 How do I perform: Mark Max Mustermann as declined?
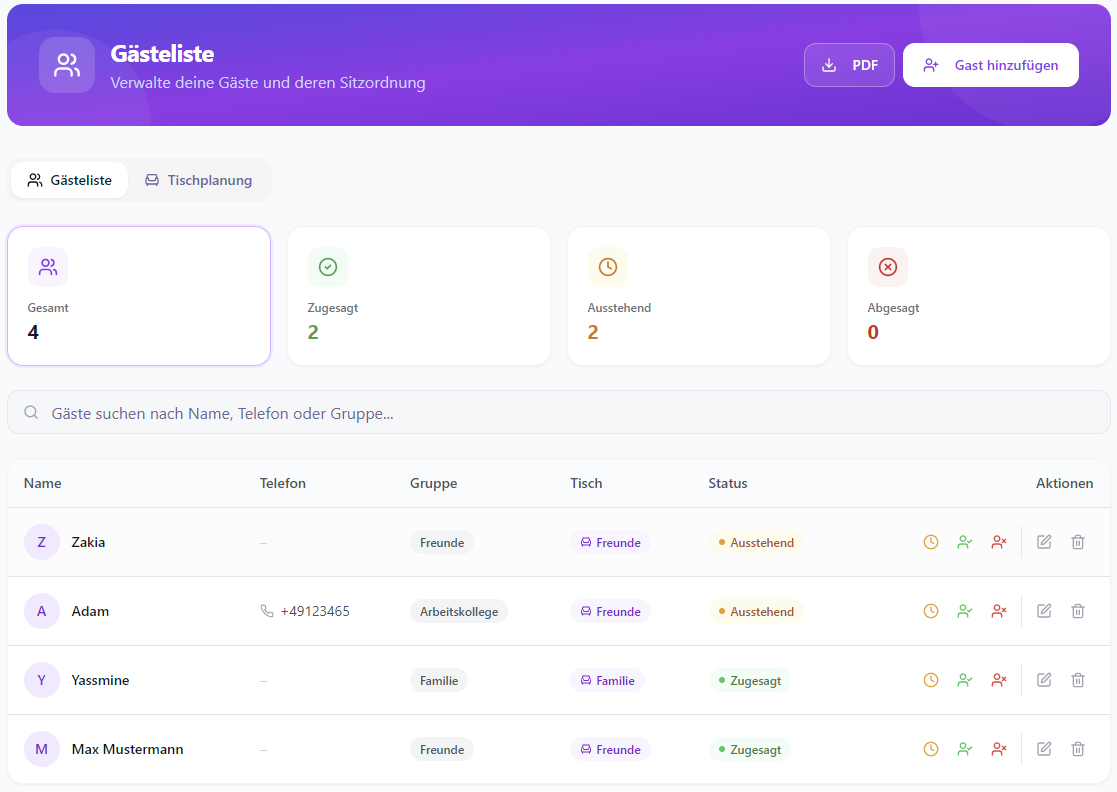point(999,749)
